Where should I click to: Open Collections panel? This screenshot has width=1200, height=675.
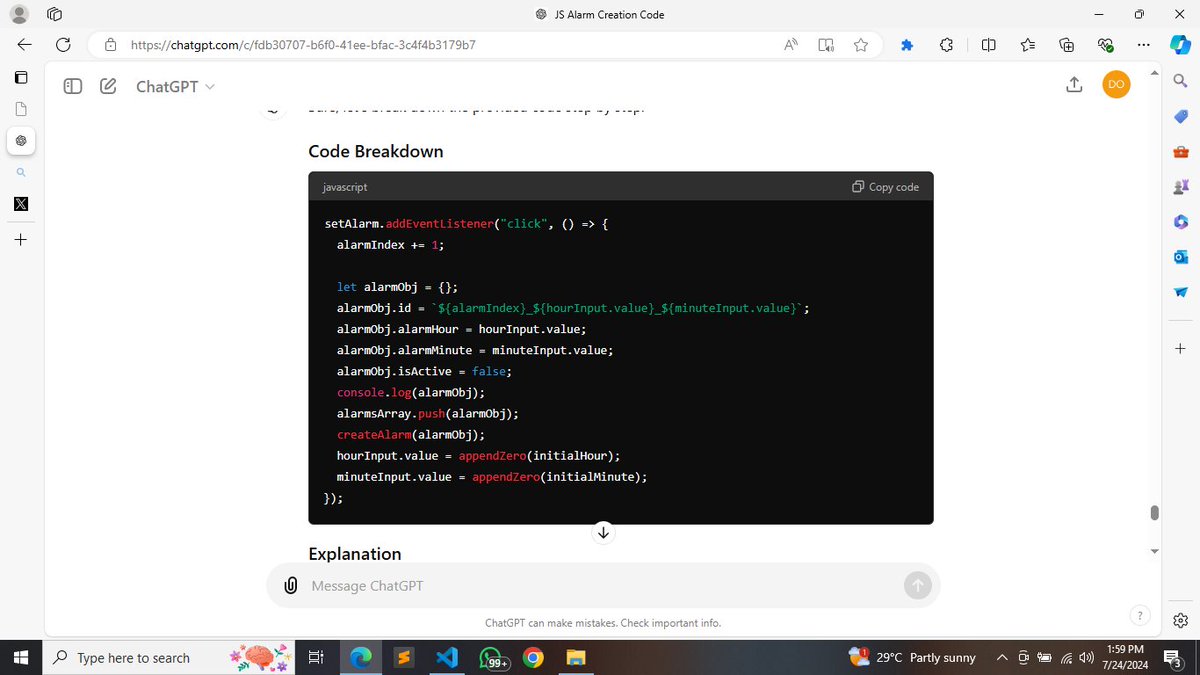pyautogui.click(x=1066, y=45)
